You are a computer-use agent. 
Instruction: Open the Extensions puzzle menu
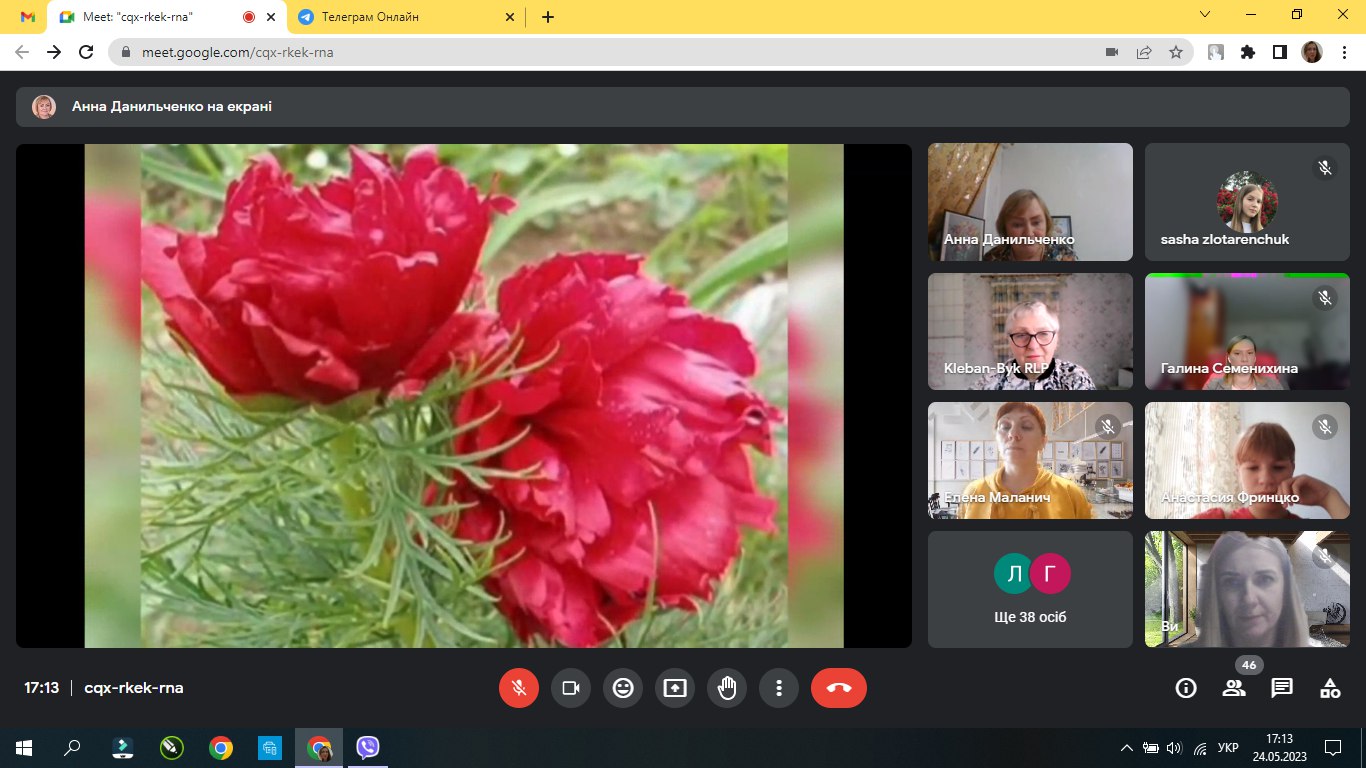[x=1248, y=52]
